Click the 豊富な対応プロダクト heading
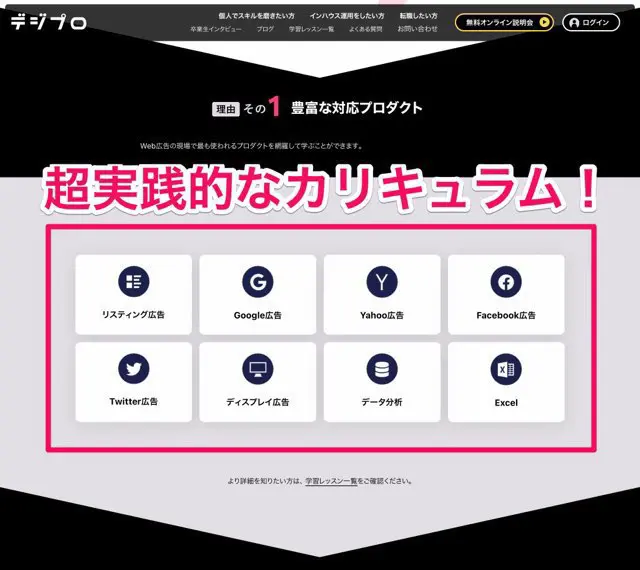The width and height of the screenshot is (640, 570). pyautogui.click(x=356, y=108)
